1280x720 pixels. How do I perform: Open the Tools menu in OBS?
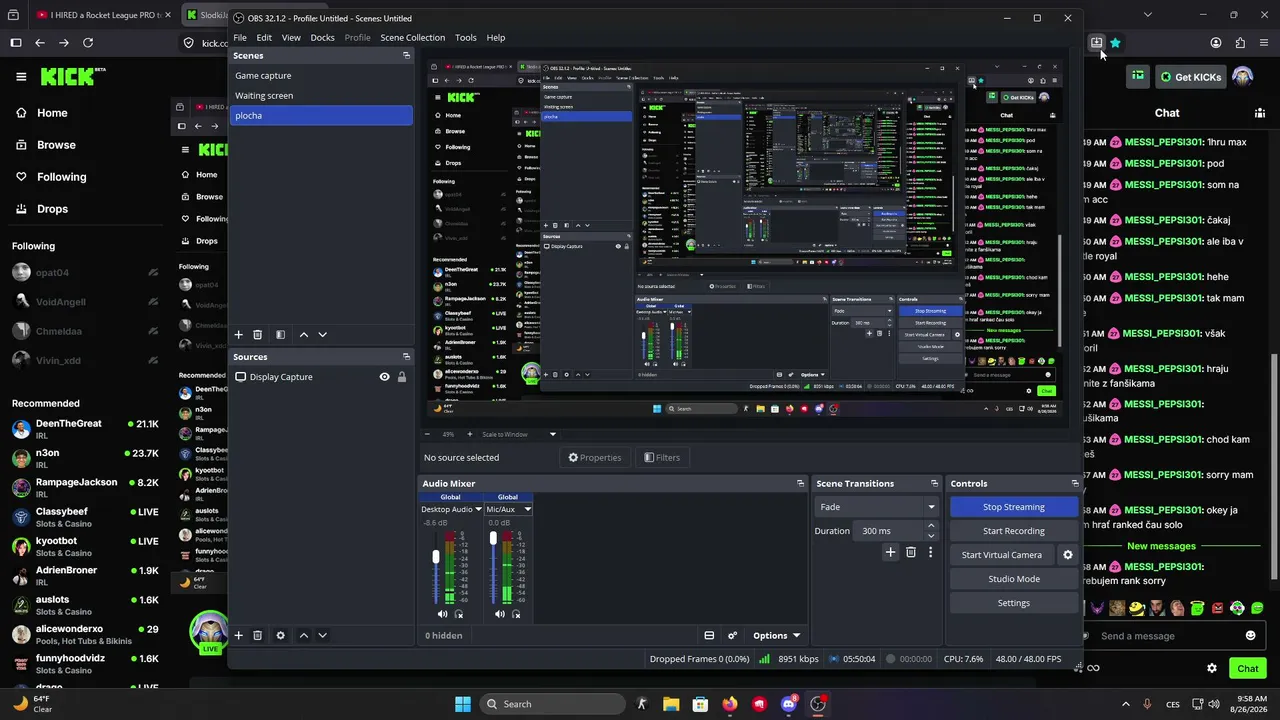(x=466, y=37)
